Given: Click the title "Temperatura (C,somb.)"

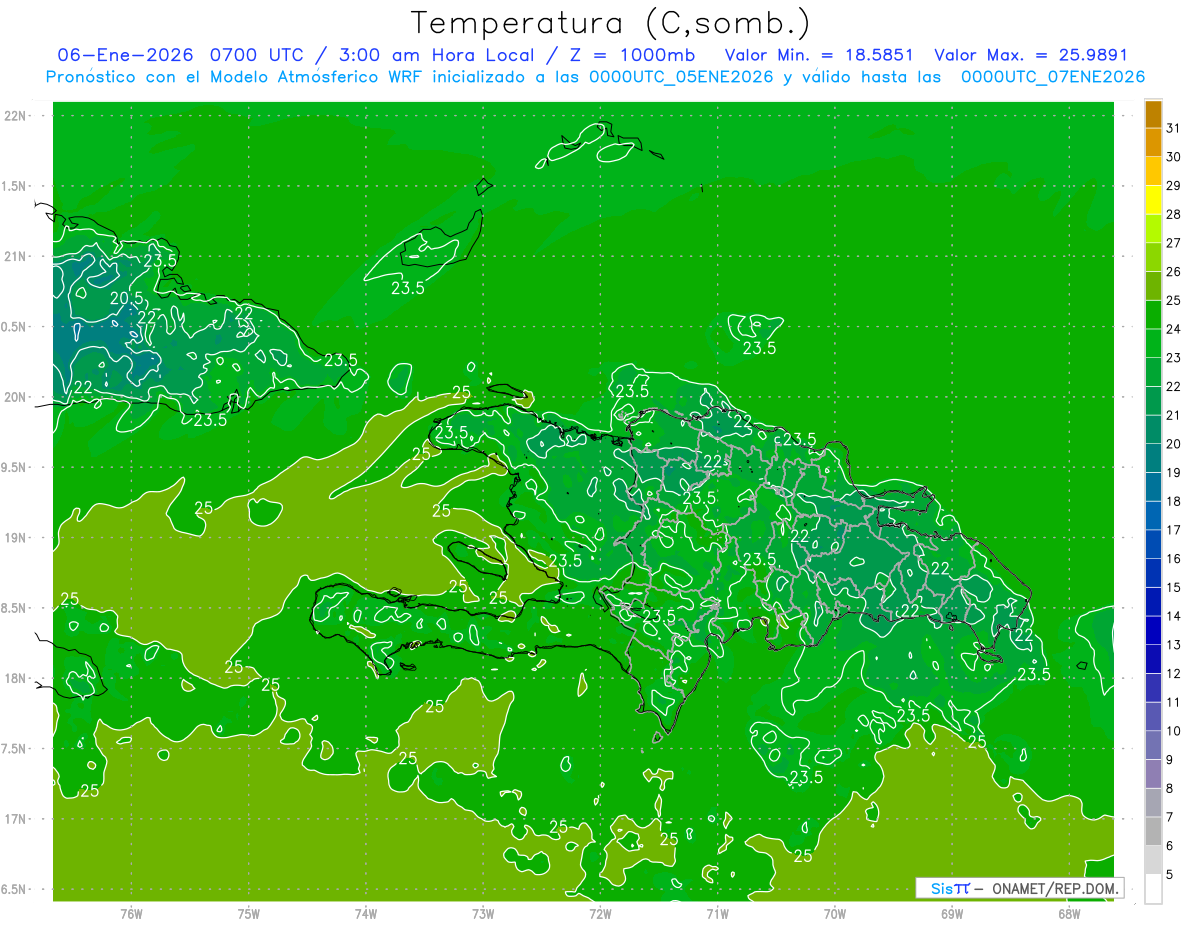Looking at the screenshot, I should click(x=610, y=23).
